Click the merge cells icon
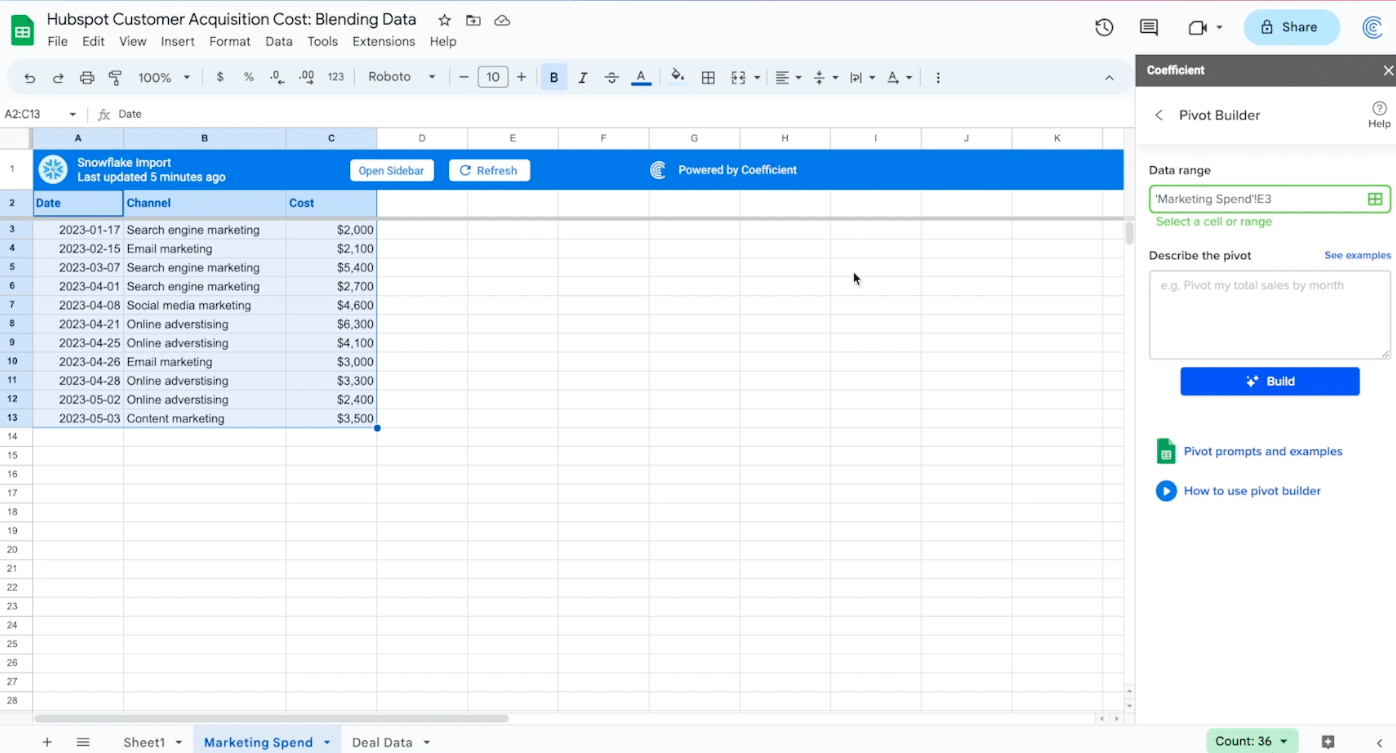Screen dimensions: 1396x753 (x=738, y=77)
